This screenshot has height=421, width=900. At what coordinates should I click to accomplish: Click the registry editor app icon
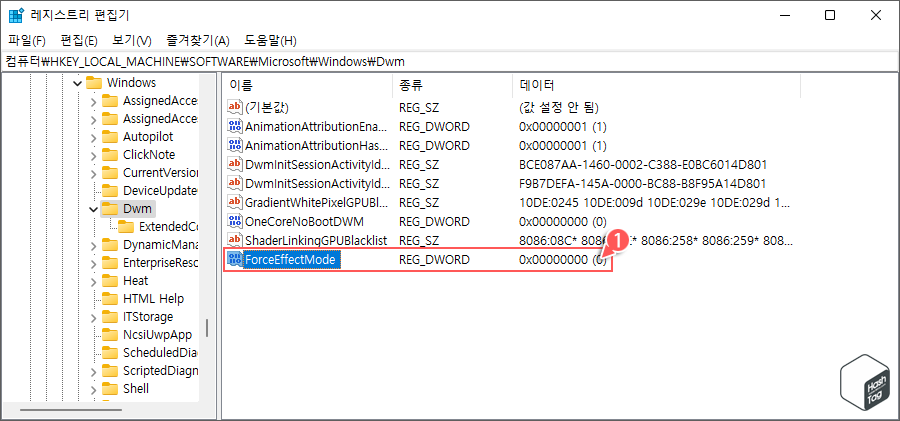pos(15,16)
